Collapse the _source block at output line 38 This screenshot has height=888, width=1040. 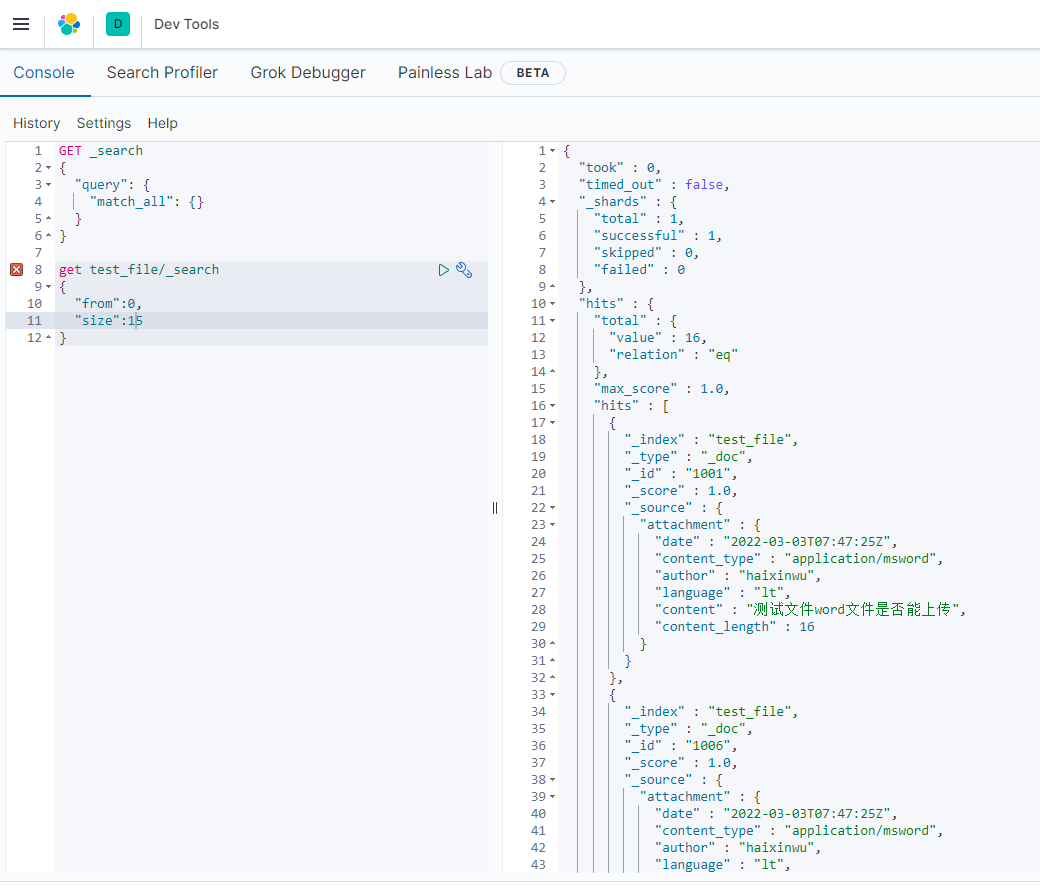(x=552, y=780)
